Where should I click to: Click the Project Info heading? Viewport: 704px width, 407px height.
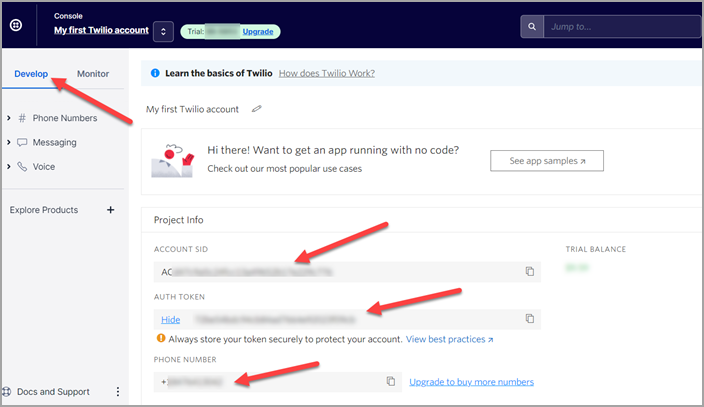(178, 220)
